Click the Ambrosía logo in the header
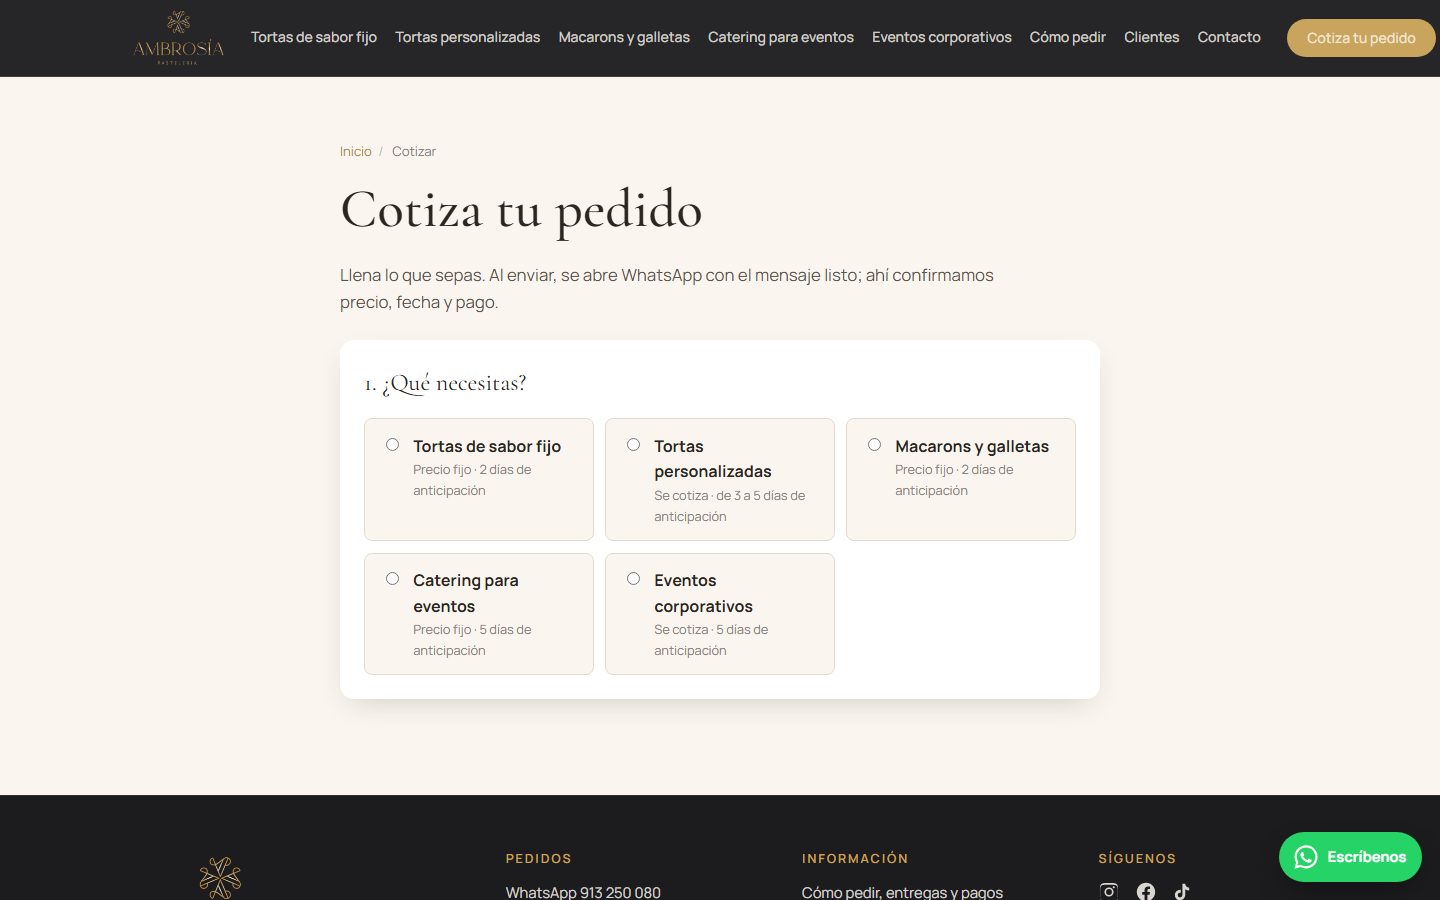This screenshot has width=1440, height=900. coord(179,38)
